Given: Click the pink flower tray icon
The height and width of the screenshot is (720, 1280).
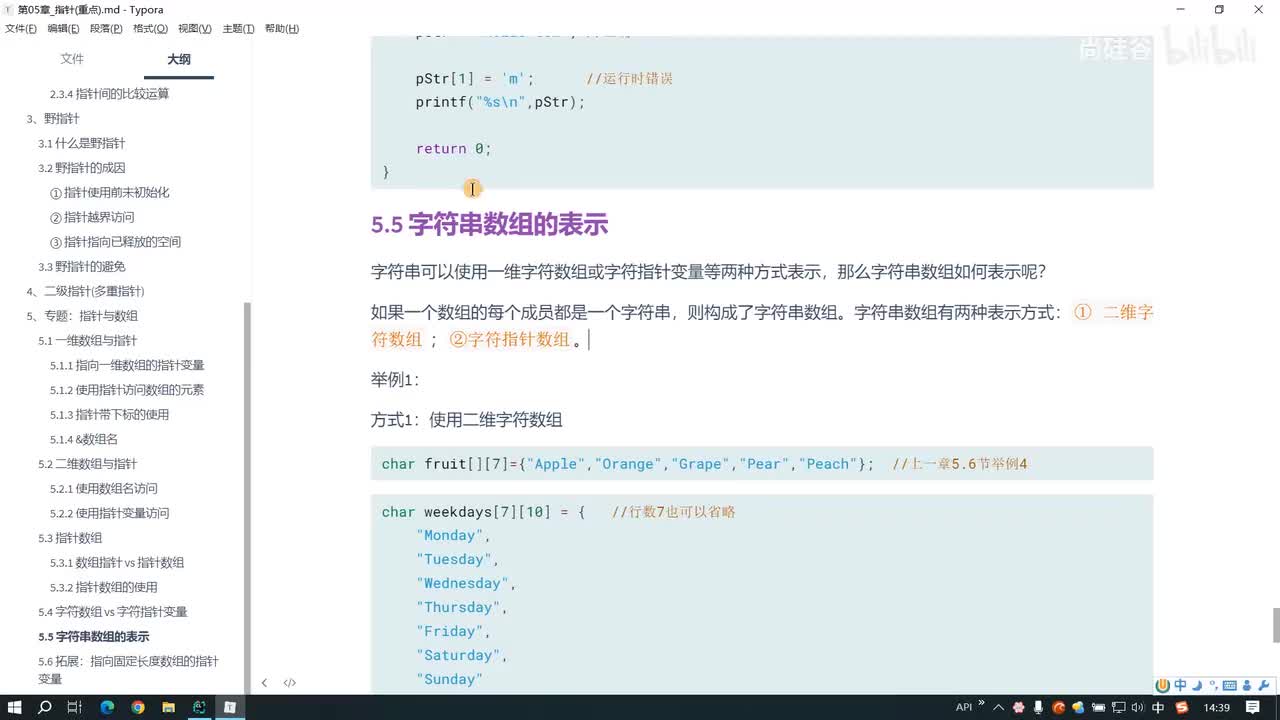Looking at the screenshot, I should point(1018,707).
